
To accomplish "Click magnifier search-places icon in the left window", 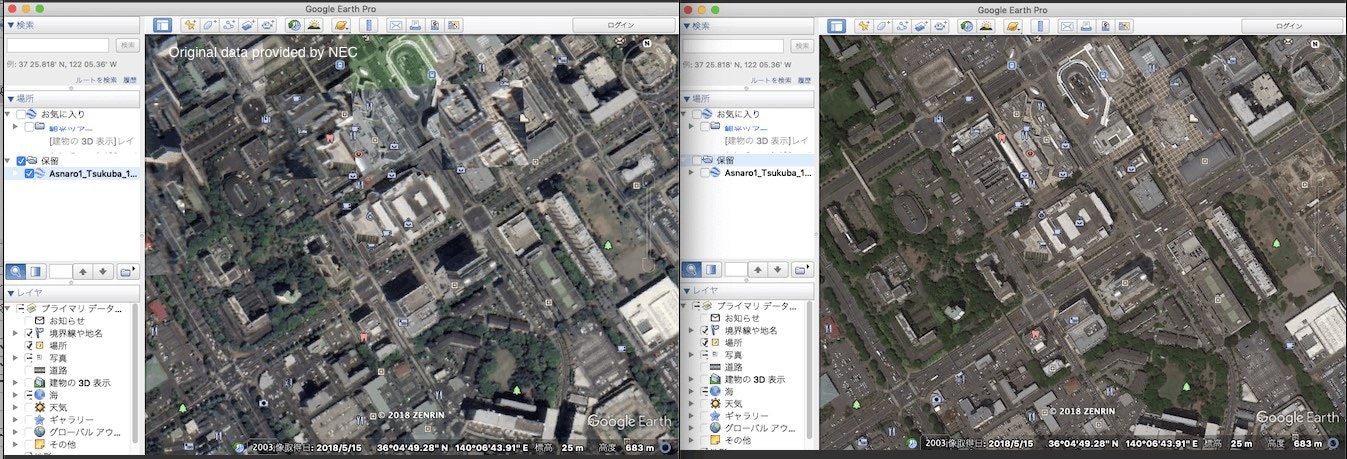I will (17, 271).
